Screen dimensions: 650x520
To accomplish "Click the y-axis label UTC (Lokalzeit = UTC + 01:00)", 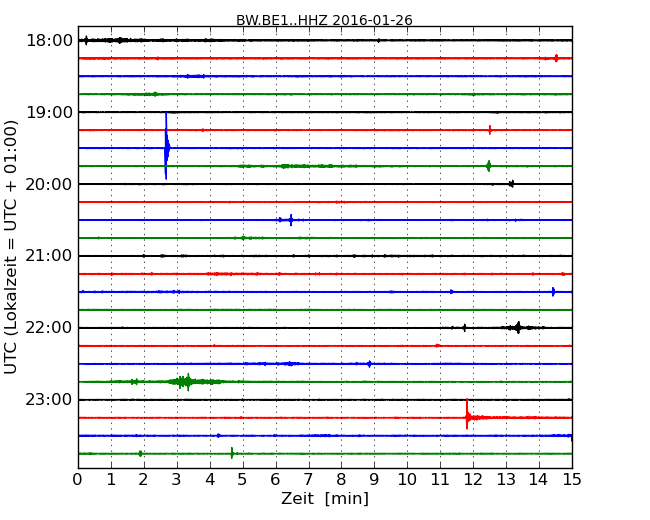I will coord(11,247).
